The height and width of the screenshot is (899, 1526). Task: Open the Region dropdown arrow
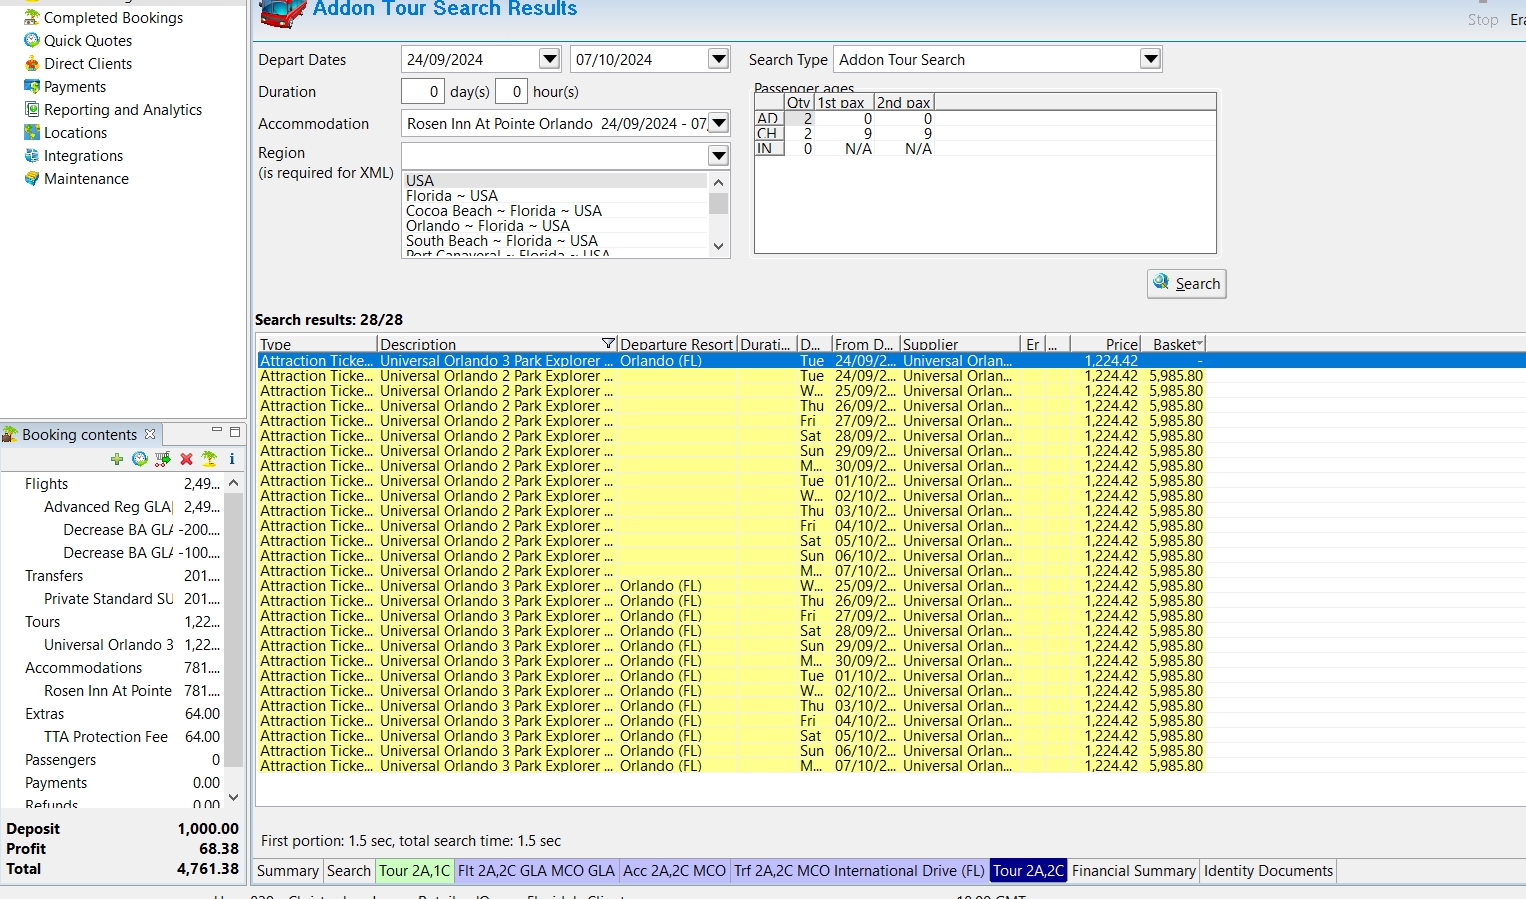coord(718,155)
